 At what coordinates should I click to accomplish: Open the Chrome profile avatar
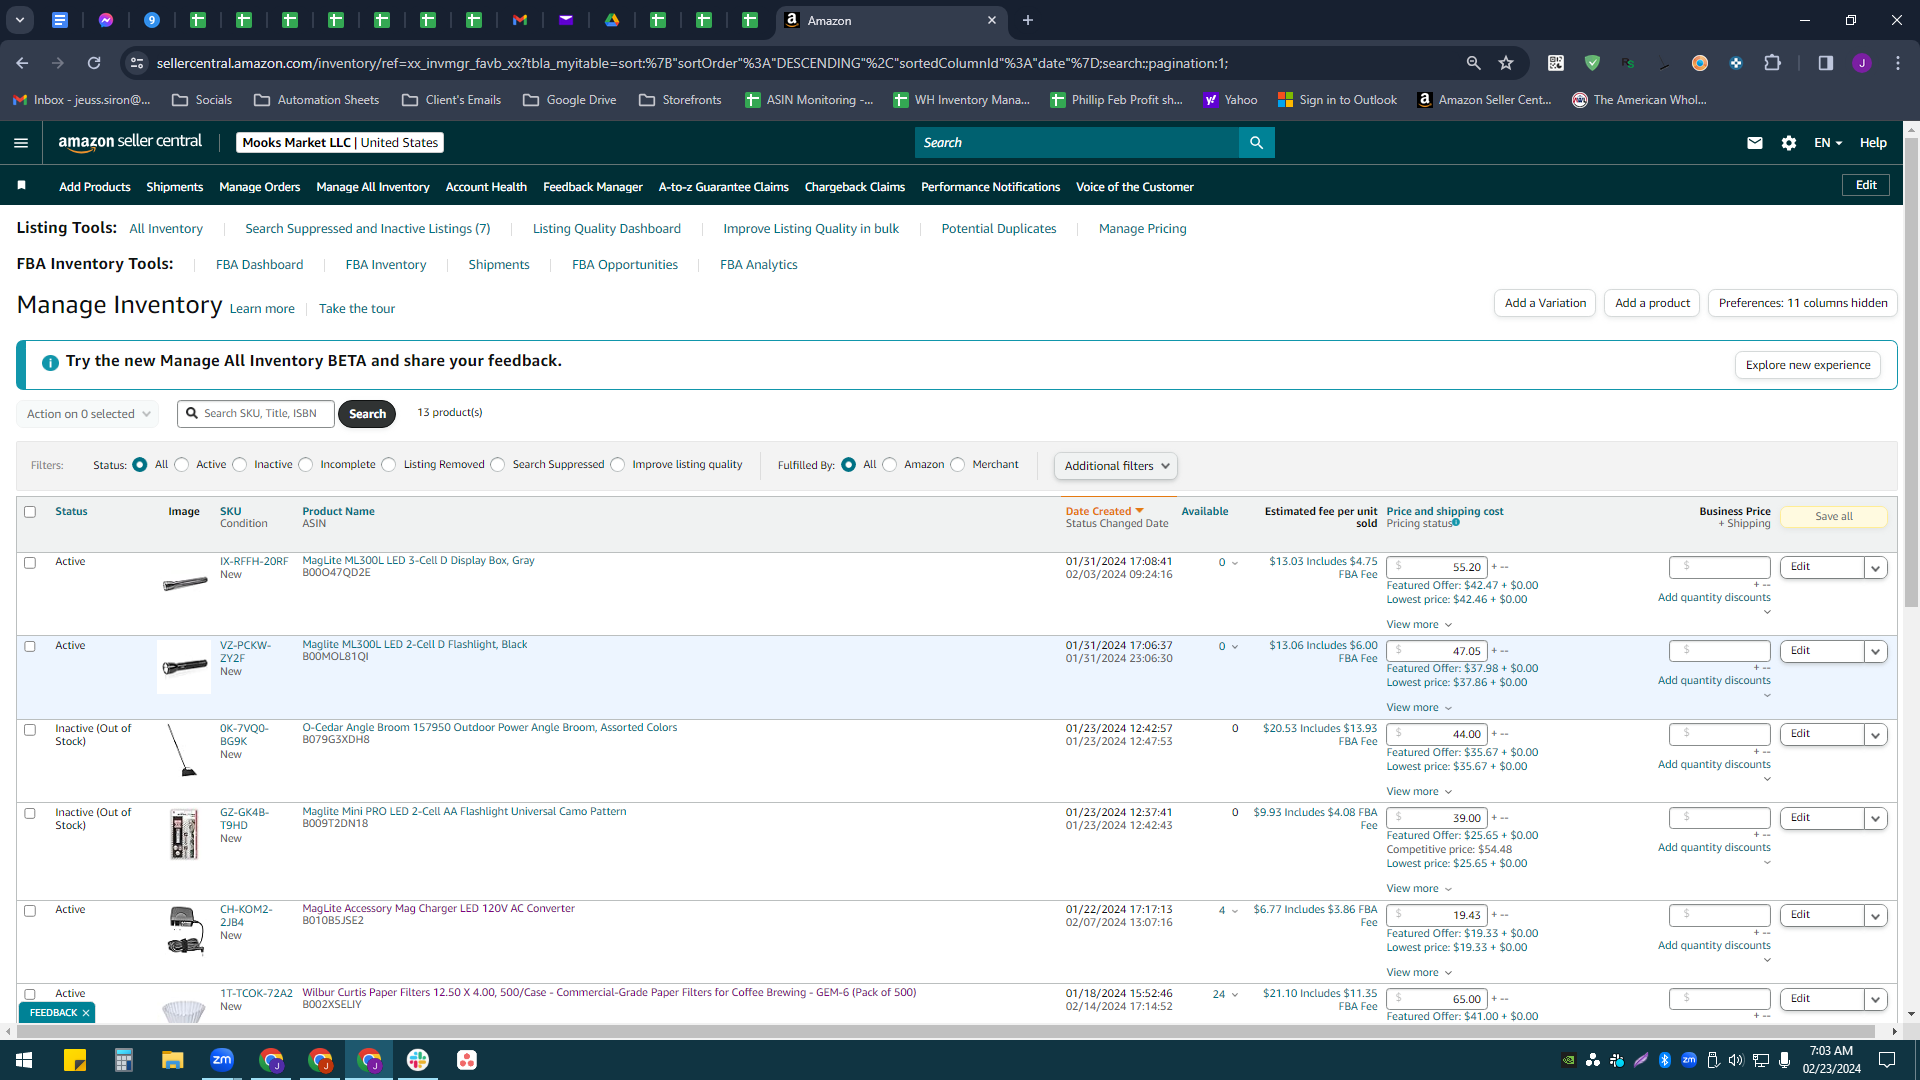(x=1861, y=63)
